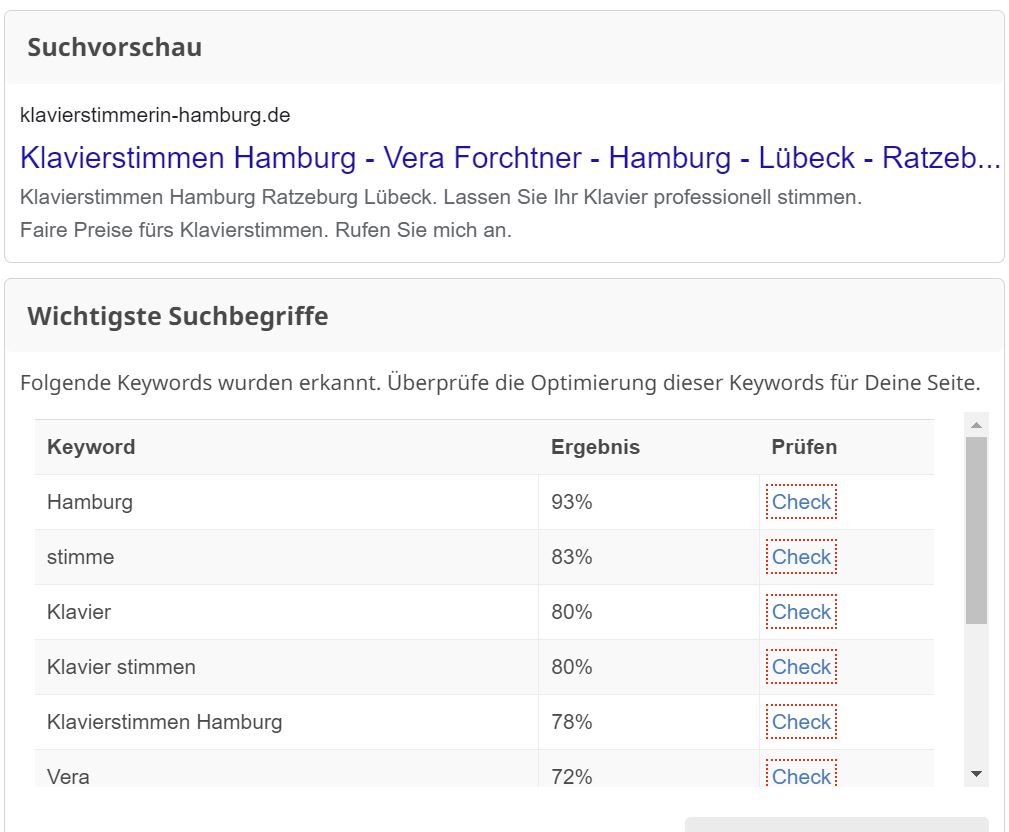Click the 72% result value
Screen dimensions: 1009x832
point(571,777)
